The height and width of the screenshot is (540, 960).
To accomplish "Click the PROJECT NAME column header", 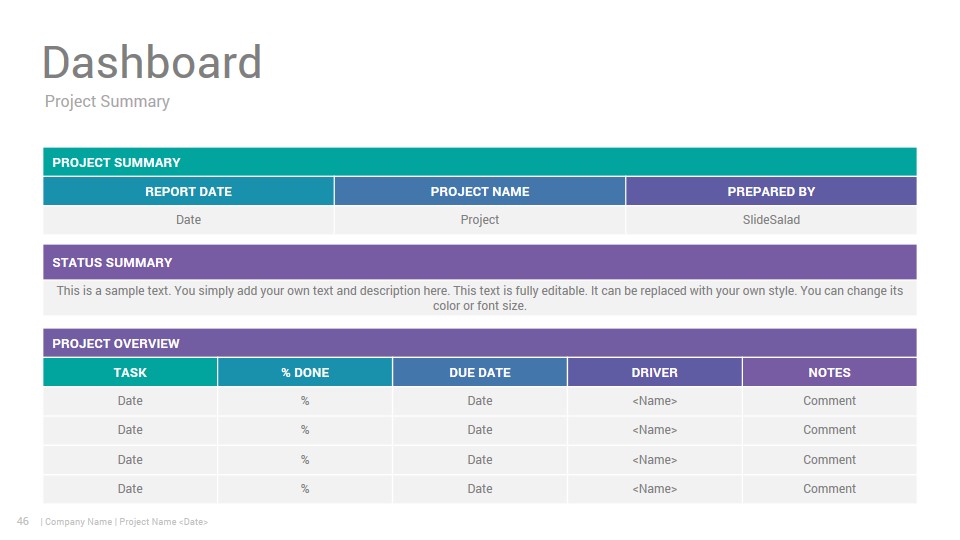I will (x=480, y=192).
